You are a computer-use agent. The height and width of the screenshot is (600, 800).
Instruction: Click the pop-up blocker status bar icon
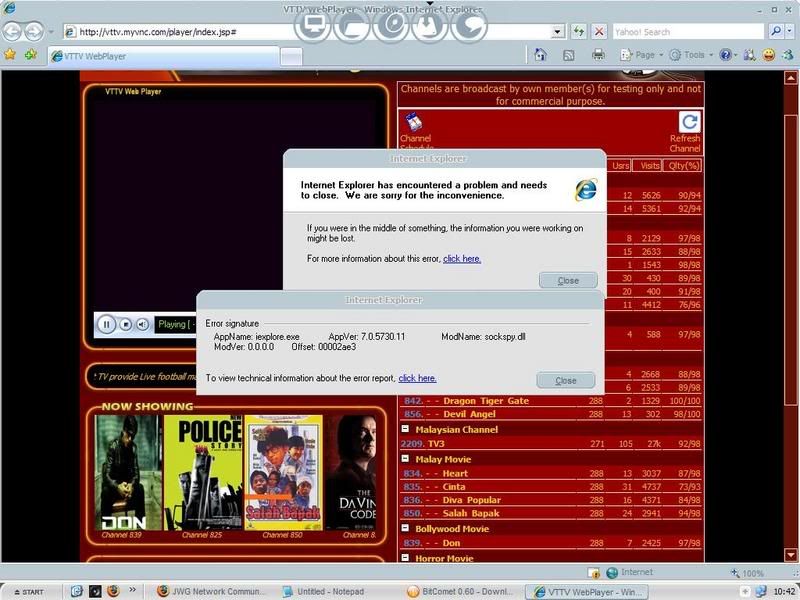pos(593,572)
